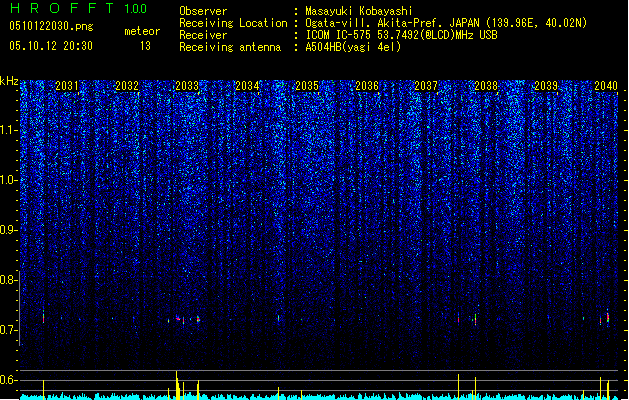Image resolution: width=629 pixels, height=400 pixels.
Task: Click the Observer label
Action: 203,11
